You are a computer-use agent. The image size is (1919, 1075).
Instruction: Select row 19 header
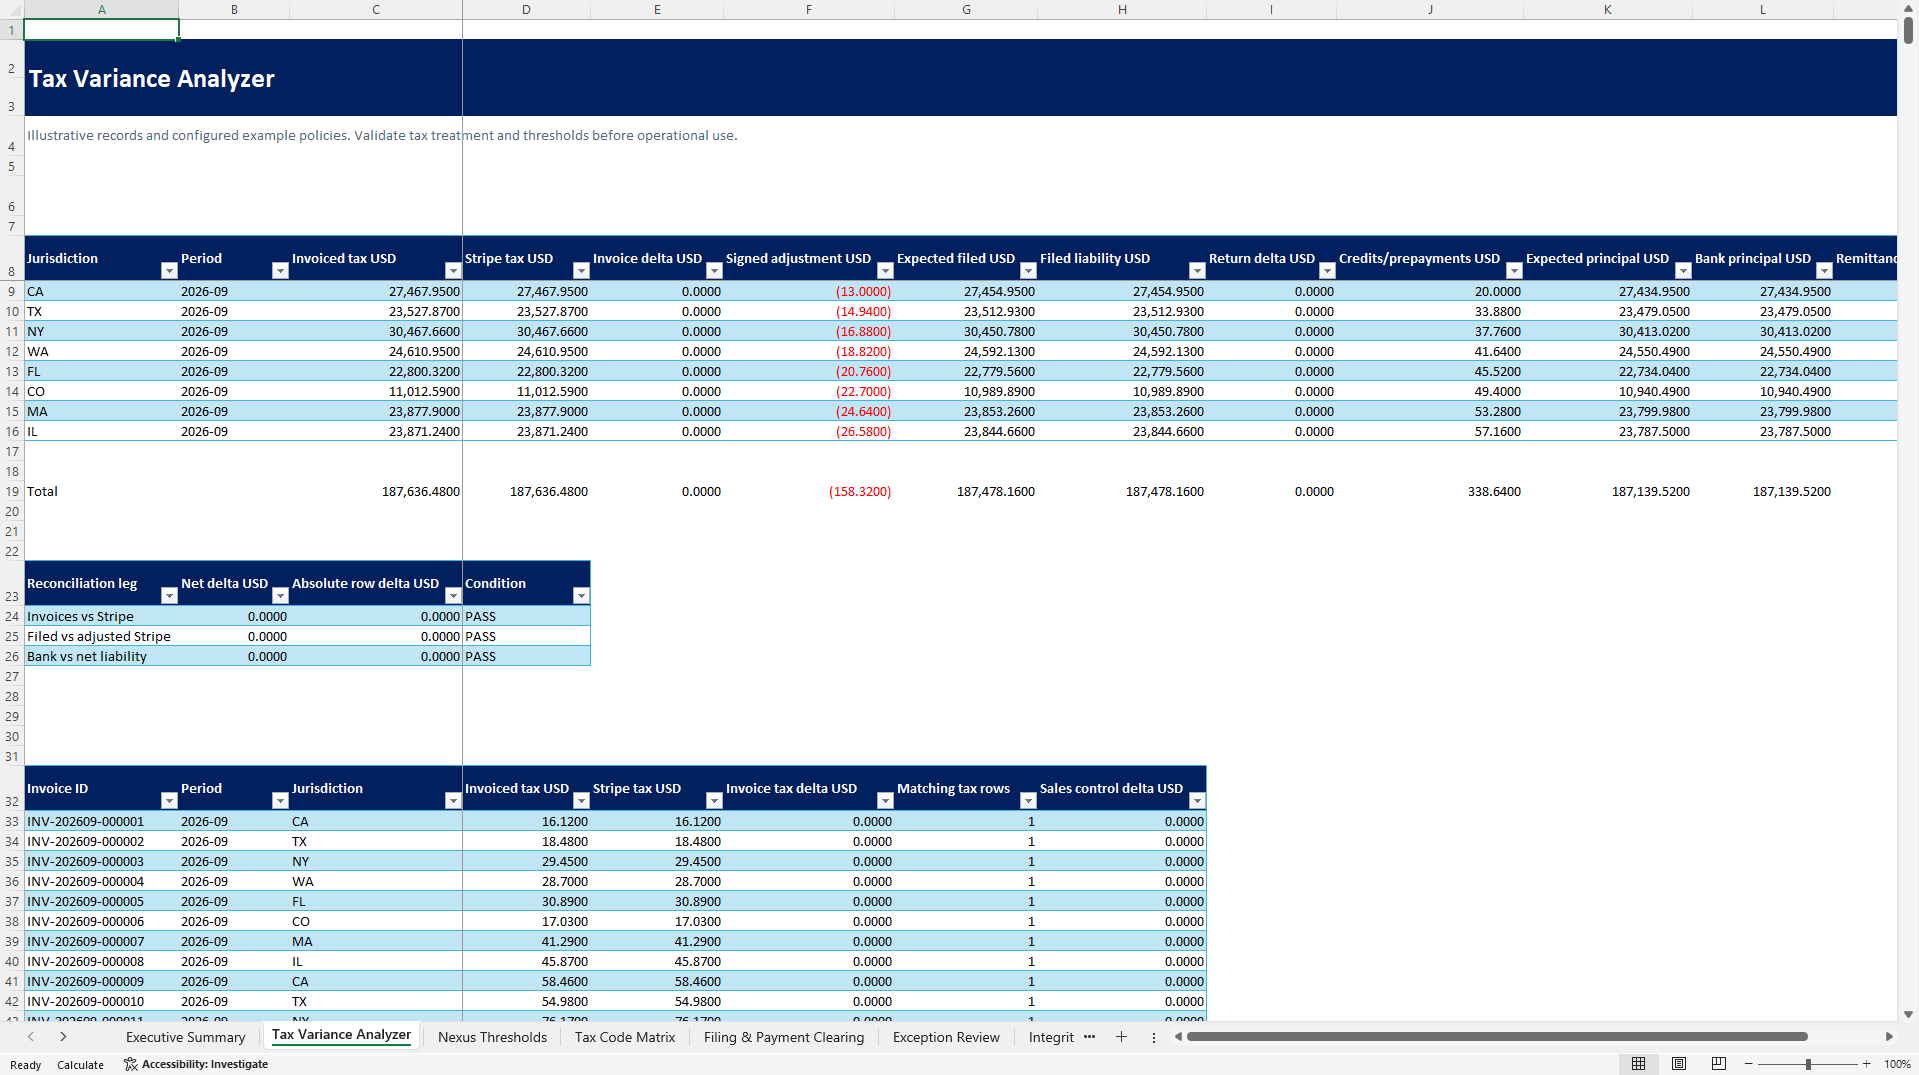click(x=12, y=491)
